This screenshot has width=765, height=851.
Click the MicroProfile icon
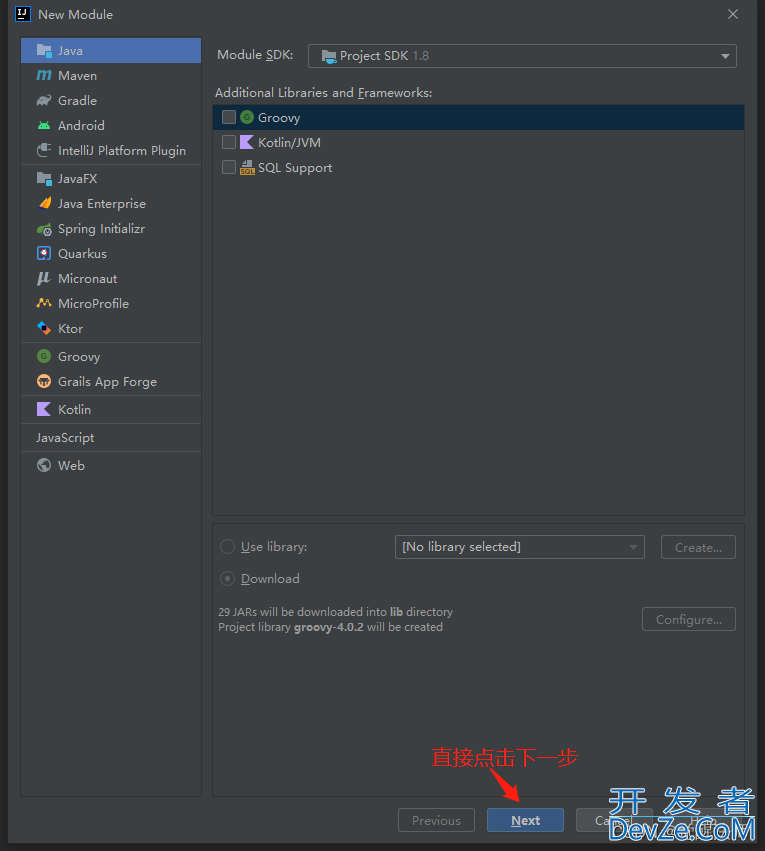point(44,303)
